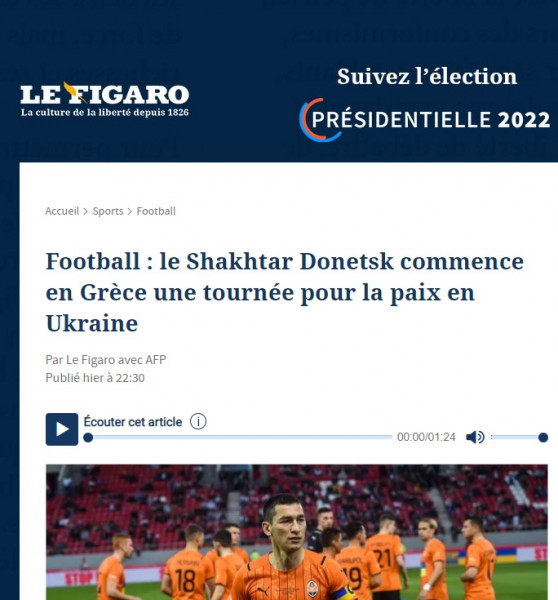The image size is (558, 600).
Task: Open the Shakhtar players article photo
Action: [297, 532]
